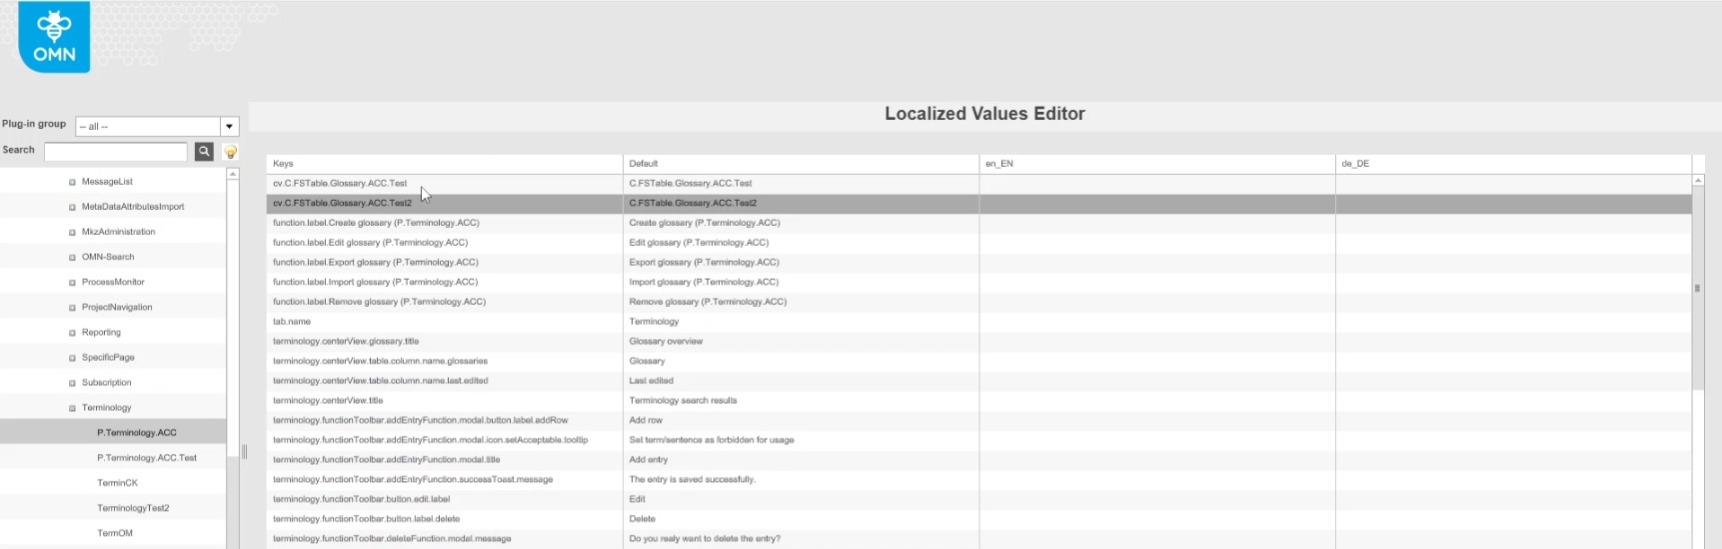The height and width of the screenshot is (549, 1722).
Task: Expand the Reporting tree node
Action: click(72, 332)
